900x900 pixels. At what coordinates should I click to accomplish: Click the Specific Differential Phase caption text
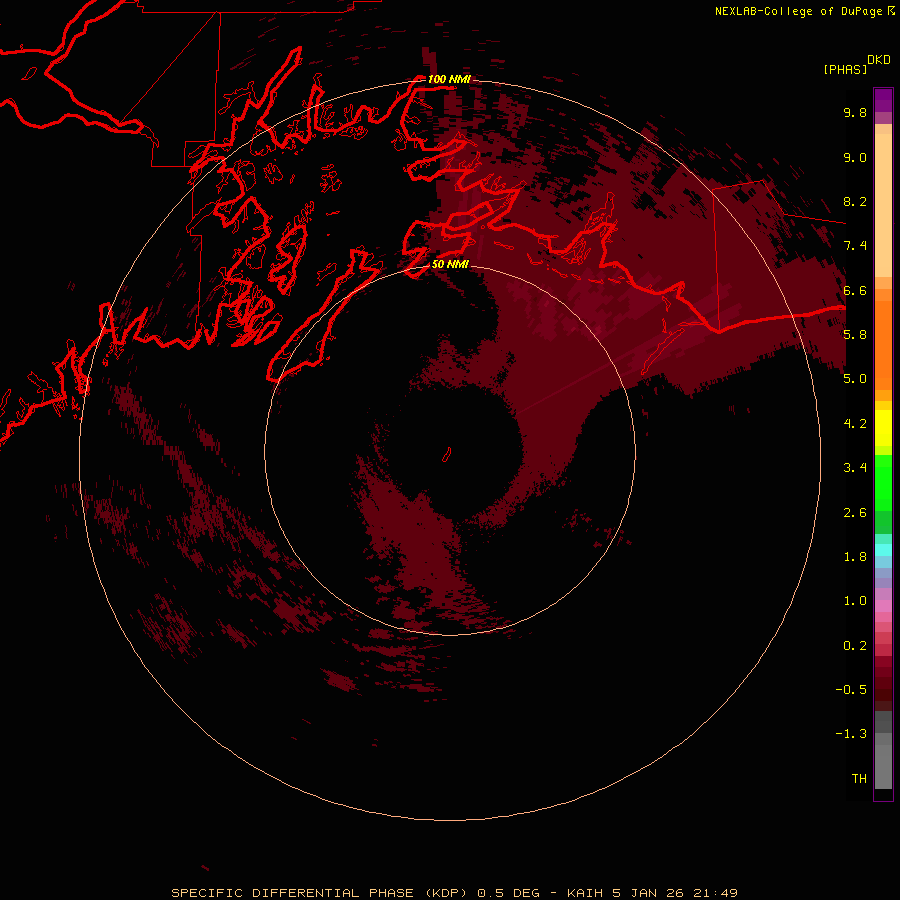tap(454, 893)
